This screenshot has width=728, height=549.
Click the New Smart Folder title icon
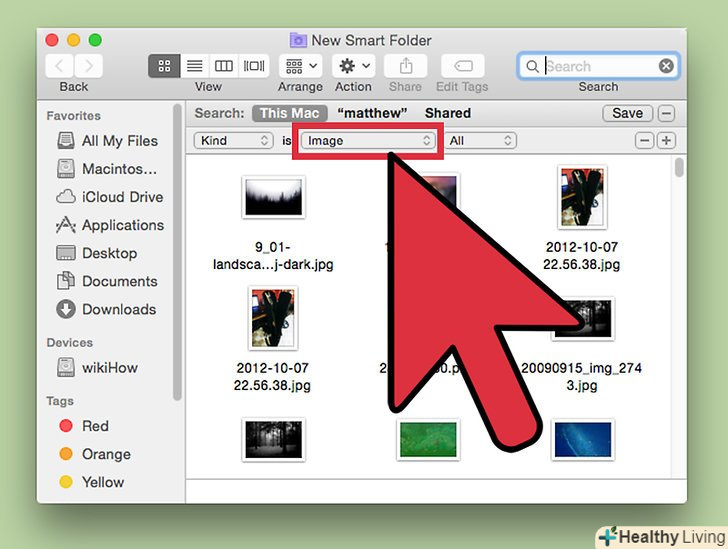click(x=298, y=40)
